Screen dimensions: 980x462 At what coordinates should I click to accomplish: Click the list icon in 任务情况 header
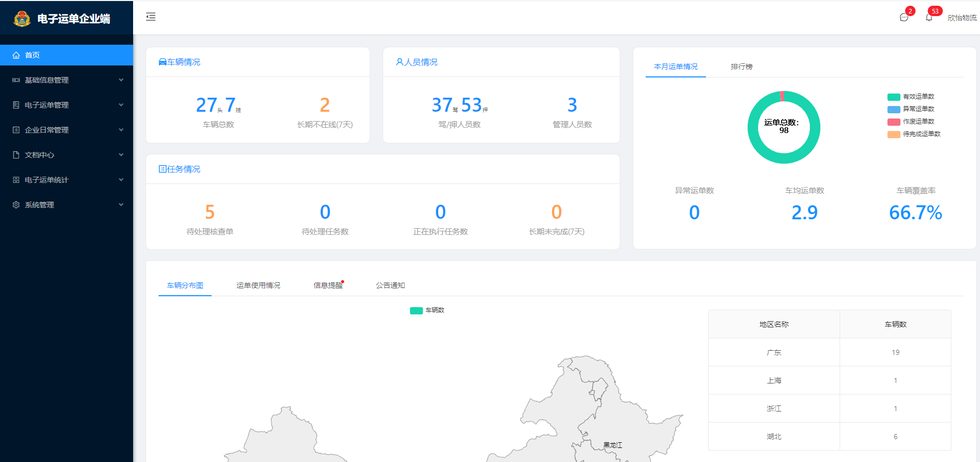[162, 169]
